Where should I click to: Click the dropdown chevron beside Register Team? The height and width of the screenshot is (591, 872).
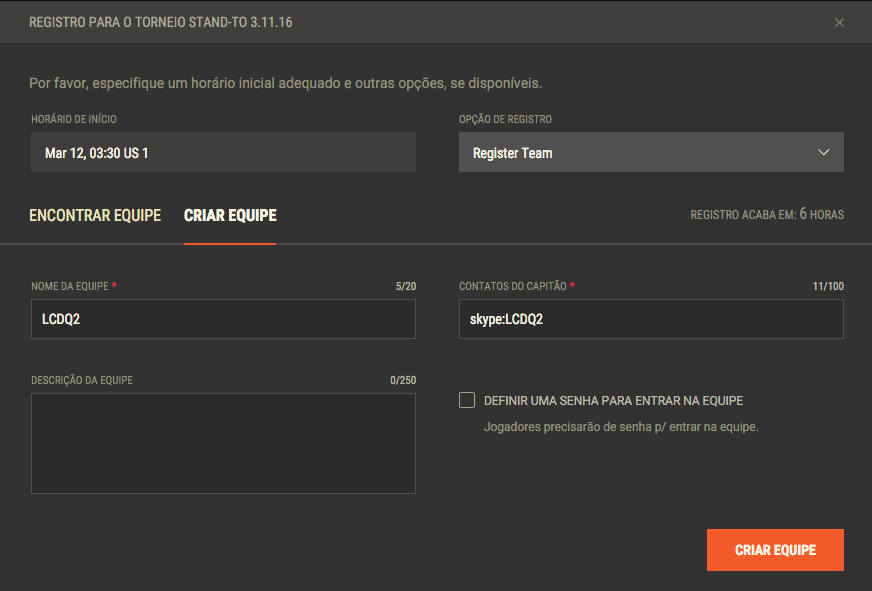823,153
